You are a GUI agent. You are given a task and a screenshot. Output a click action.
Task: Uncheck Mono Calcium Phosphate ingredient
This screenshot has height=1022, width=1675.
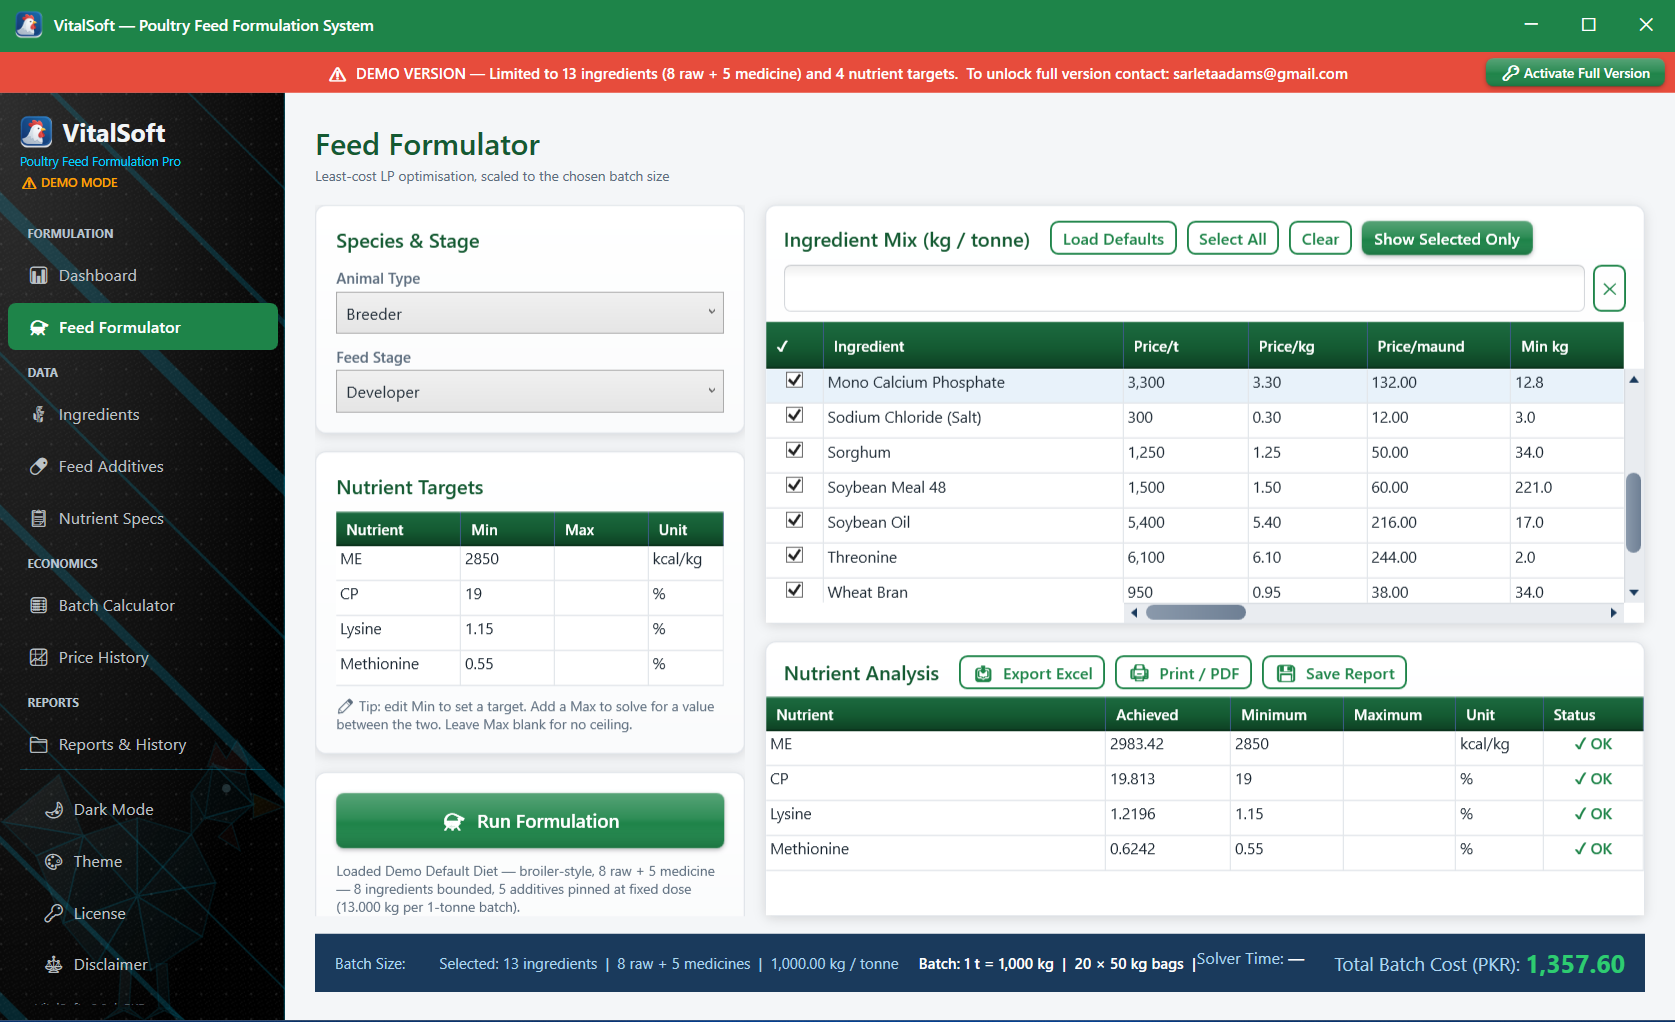(795, 380)
